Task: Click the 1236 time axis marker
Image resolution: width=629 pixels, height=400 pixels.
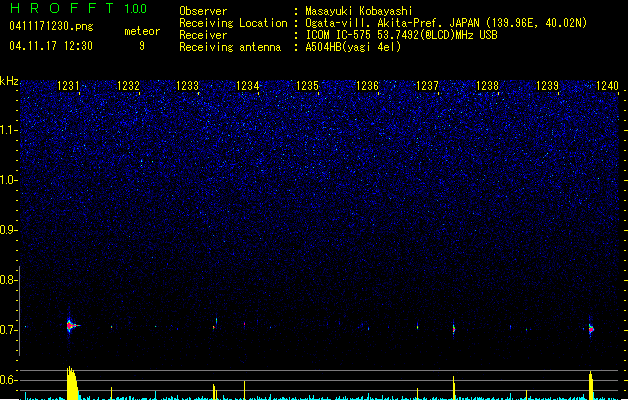Action: point(367,85)
